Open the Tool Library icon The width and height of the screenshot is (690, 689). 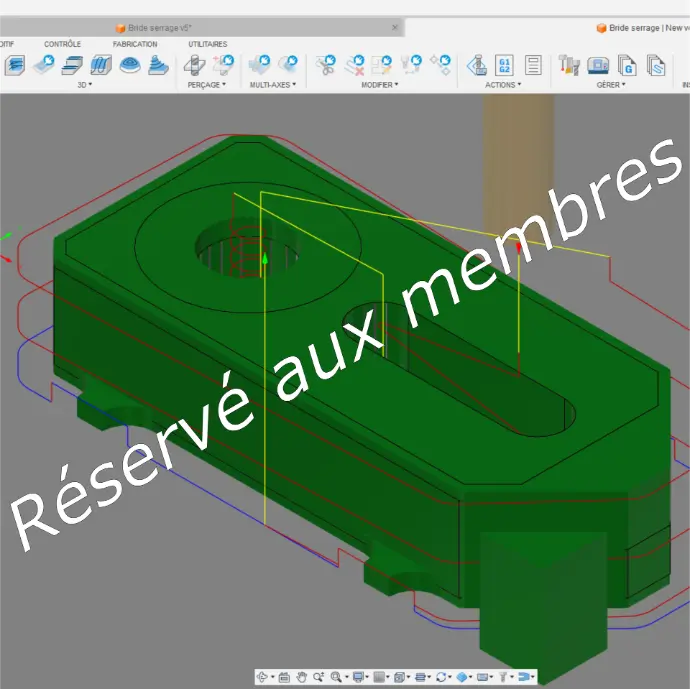(x=570, y=66)
